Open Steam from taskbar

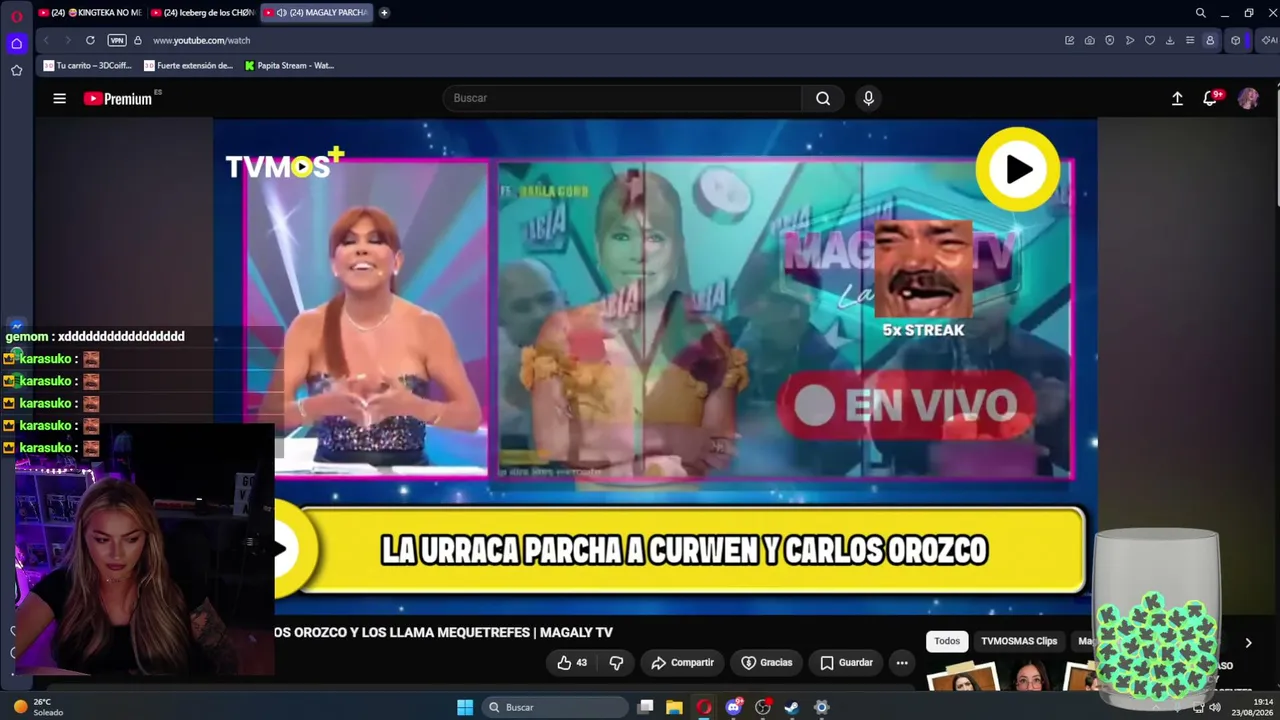pyautogui.click(x=792, y=707)
